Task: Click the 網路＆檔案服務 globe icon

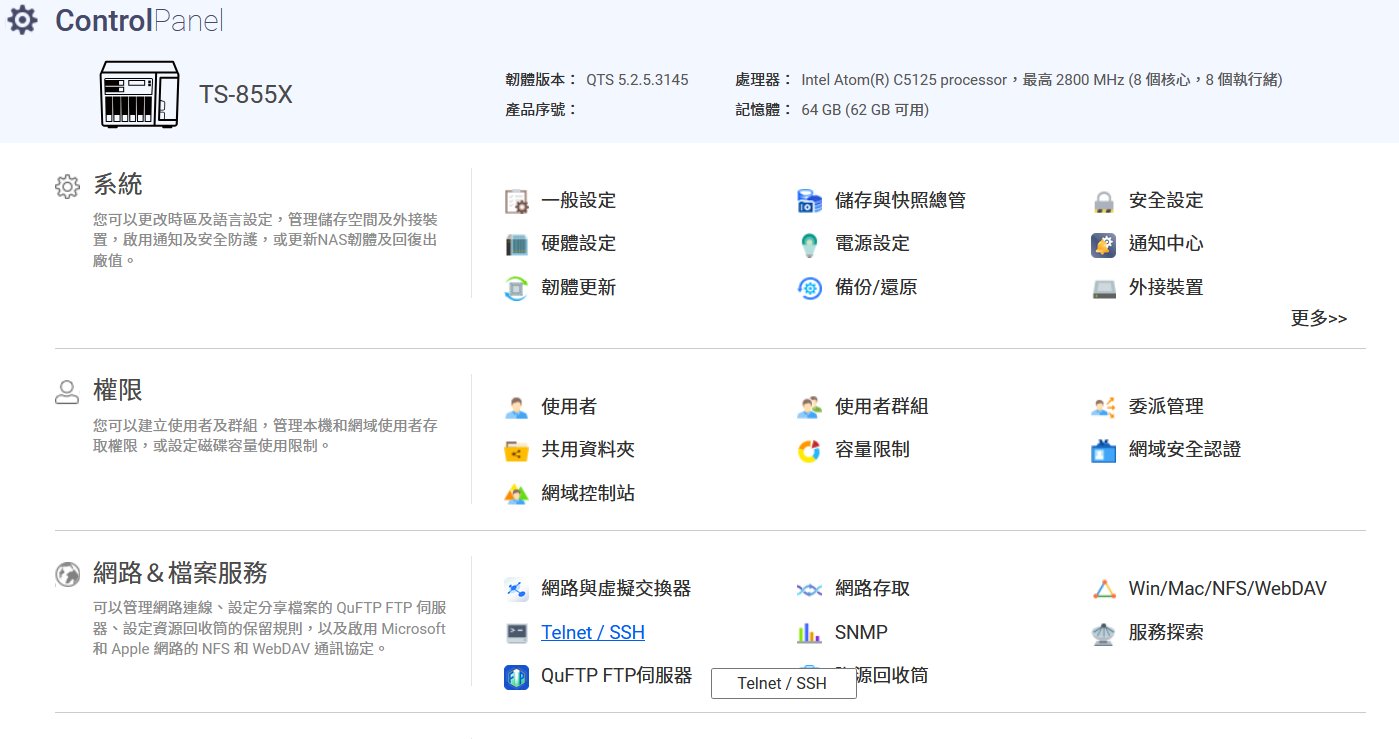Action: tap(67, 575)
